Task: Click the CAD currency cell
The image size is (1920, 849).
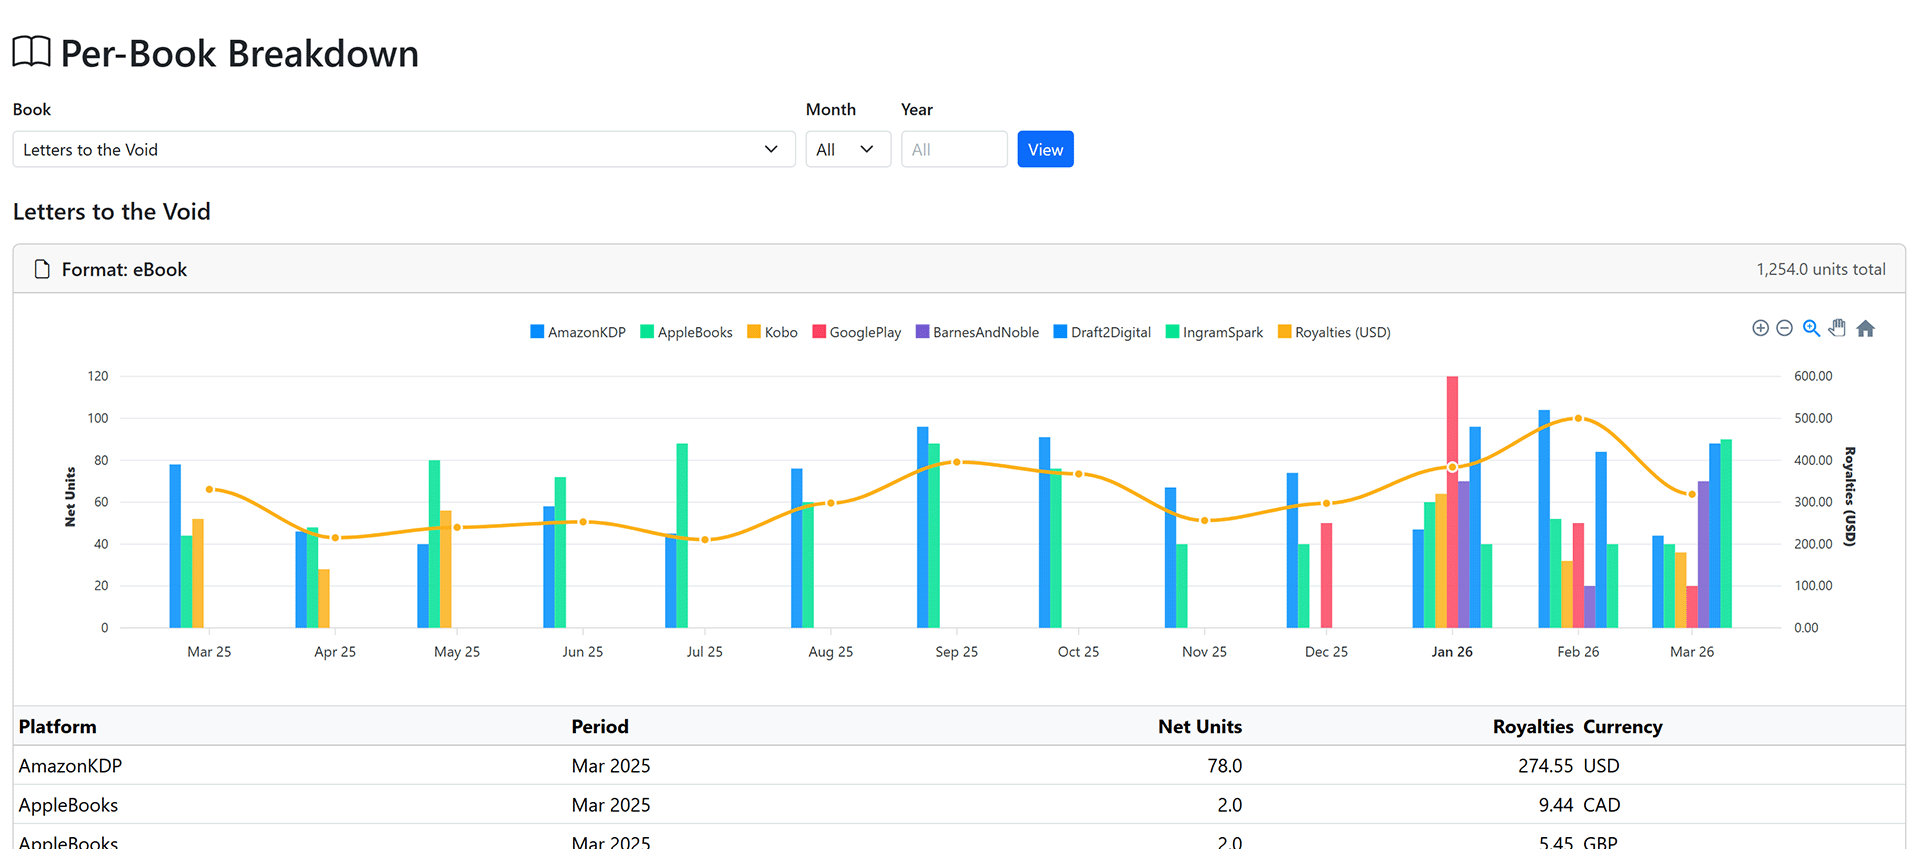Action: tap(1602, 805)
